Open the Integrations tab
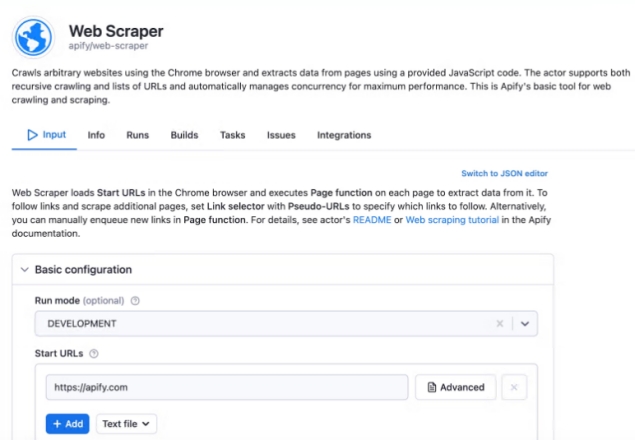The height and width of the screenshot is (440, 635). click(x=343, y=135)
